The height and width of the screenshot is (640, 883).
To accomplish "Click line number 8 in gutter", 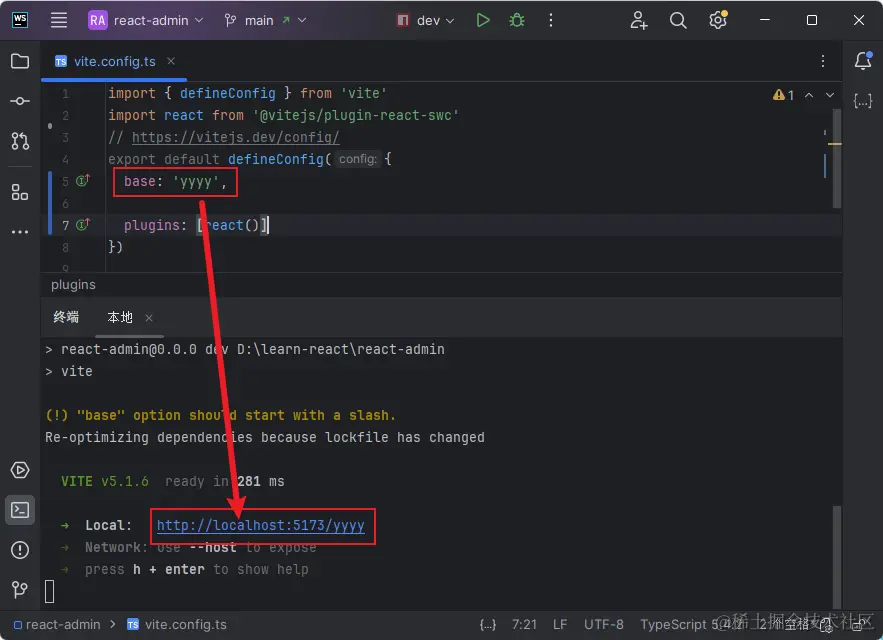I will coord(65,247).
